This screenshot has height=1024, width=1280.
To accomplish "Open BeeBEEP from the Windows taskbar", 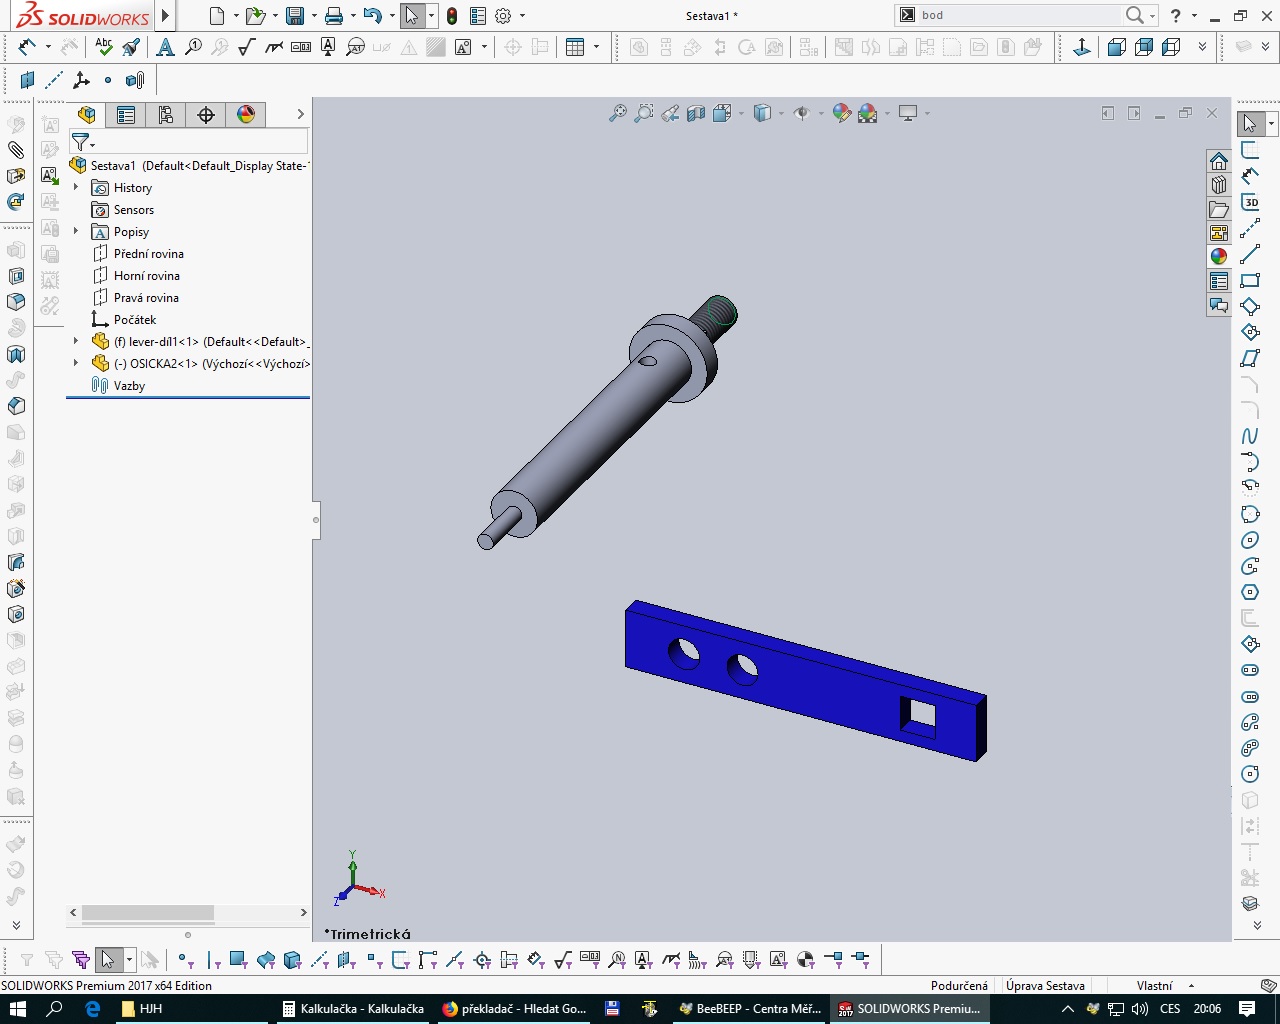I will point(750,1009).
